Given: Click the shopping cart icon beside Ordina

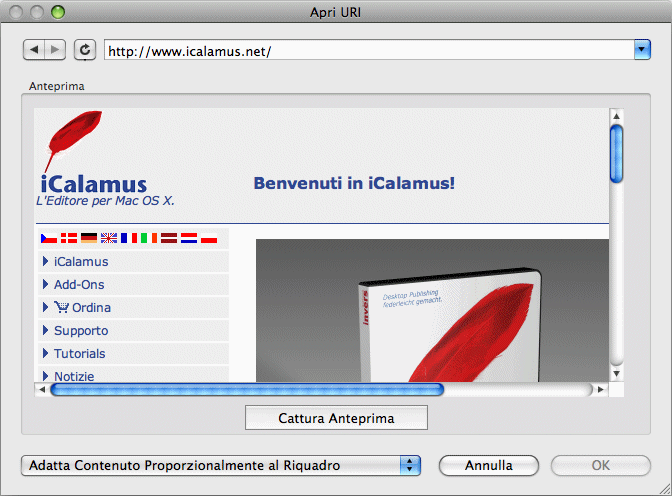Looking at the screenshot, I should [61, 307].
